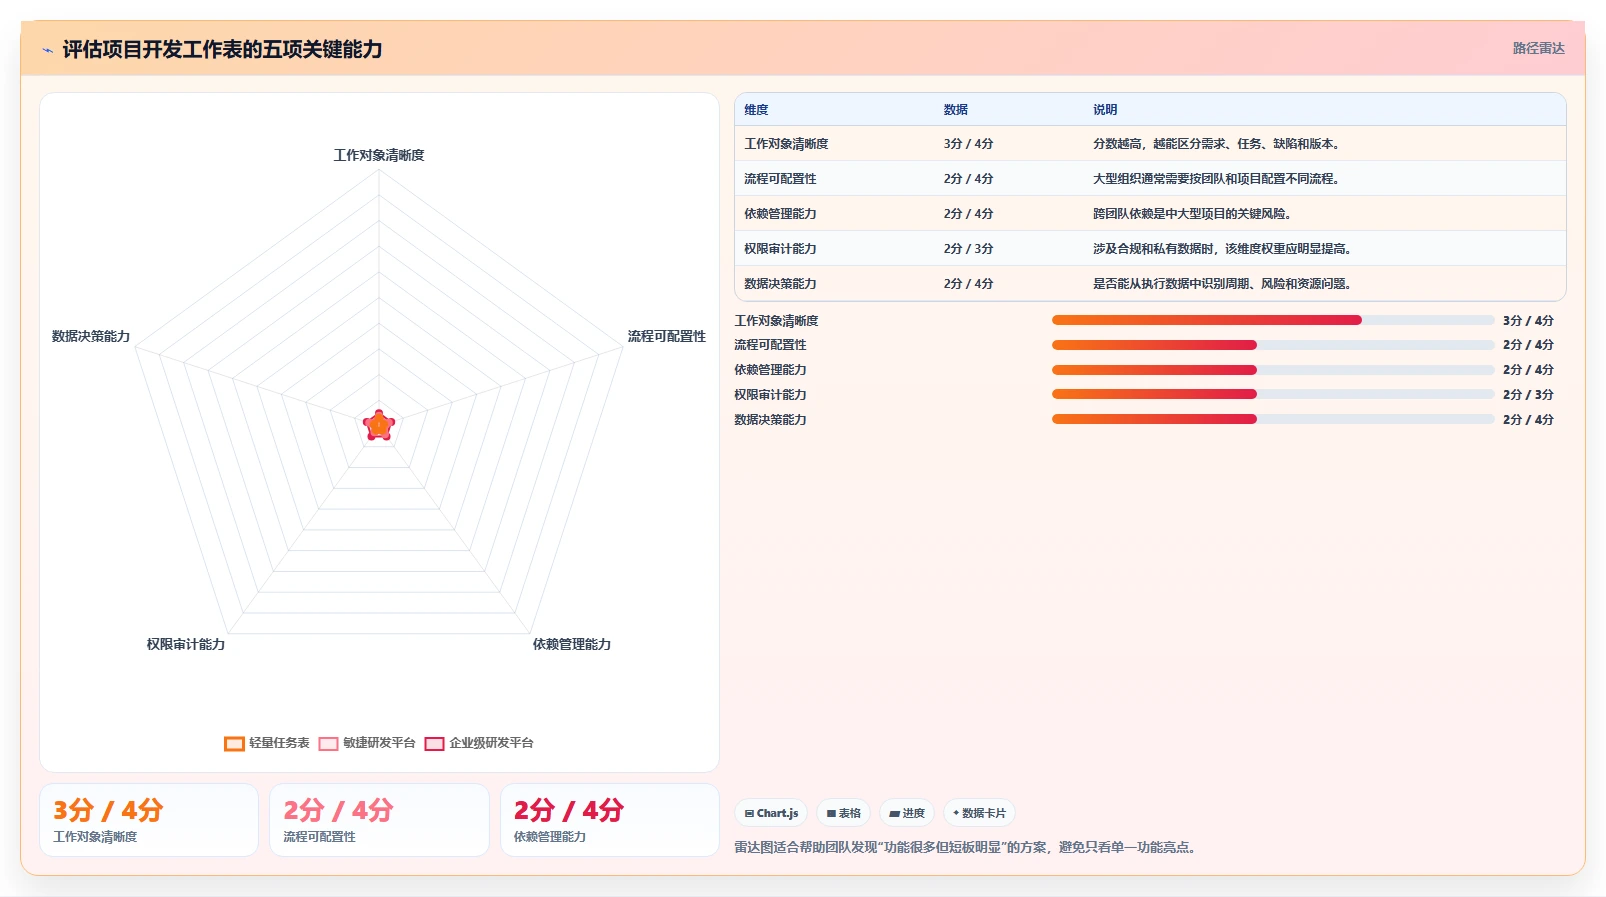Open the 2分 / 4分 流程可配置性 stat card
This screenshot has height=897, width=1606.
tap(379, 820)
